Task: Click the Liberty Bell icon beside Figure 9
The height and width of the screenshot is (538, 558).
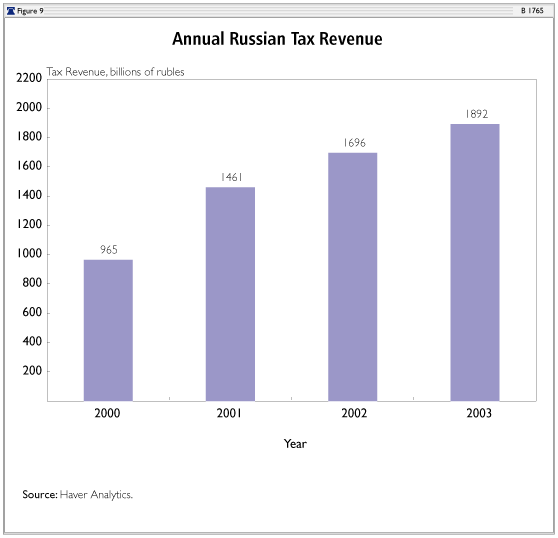Action: click(x=11, y=11)
